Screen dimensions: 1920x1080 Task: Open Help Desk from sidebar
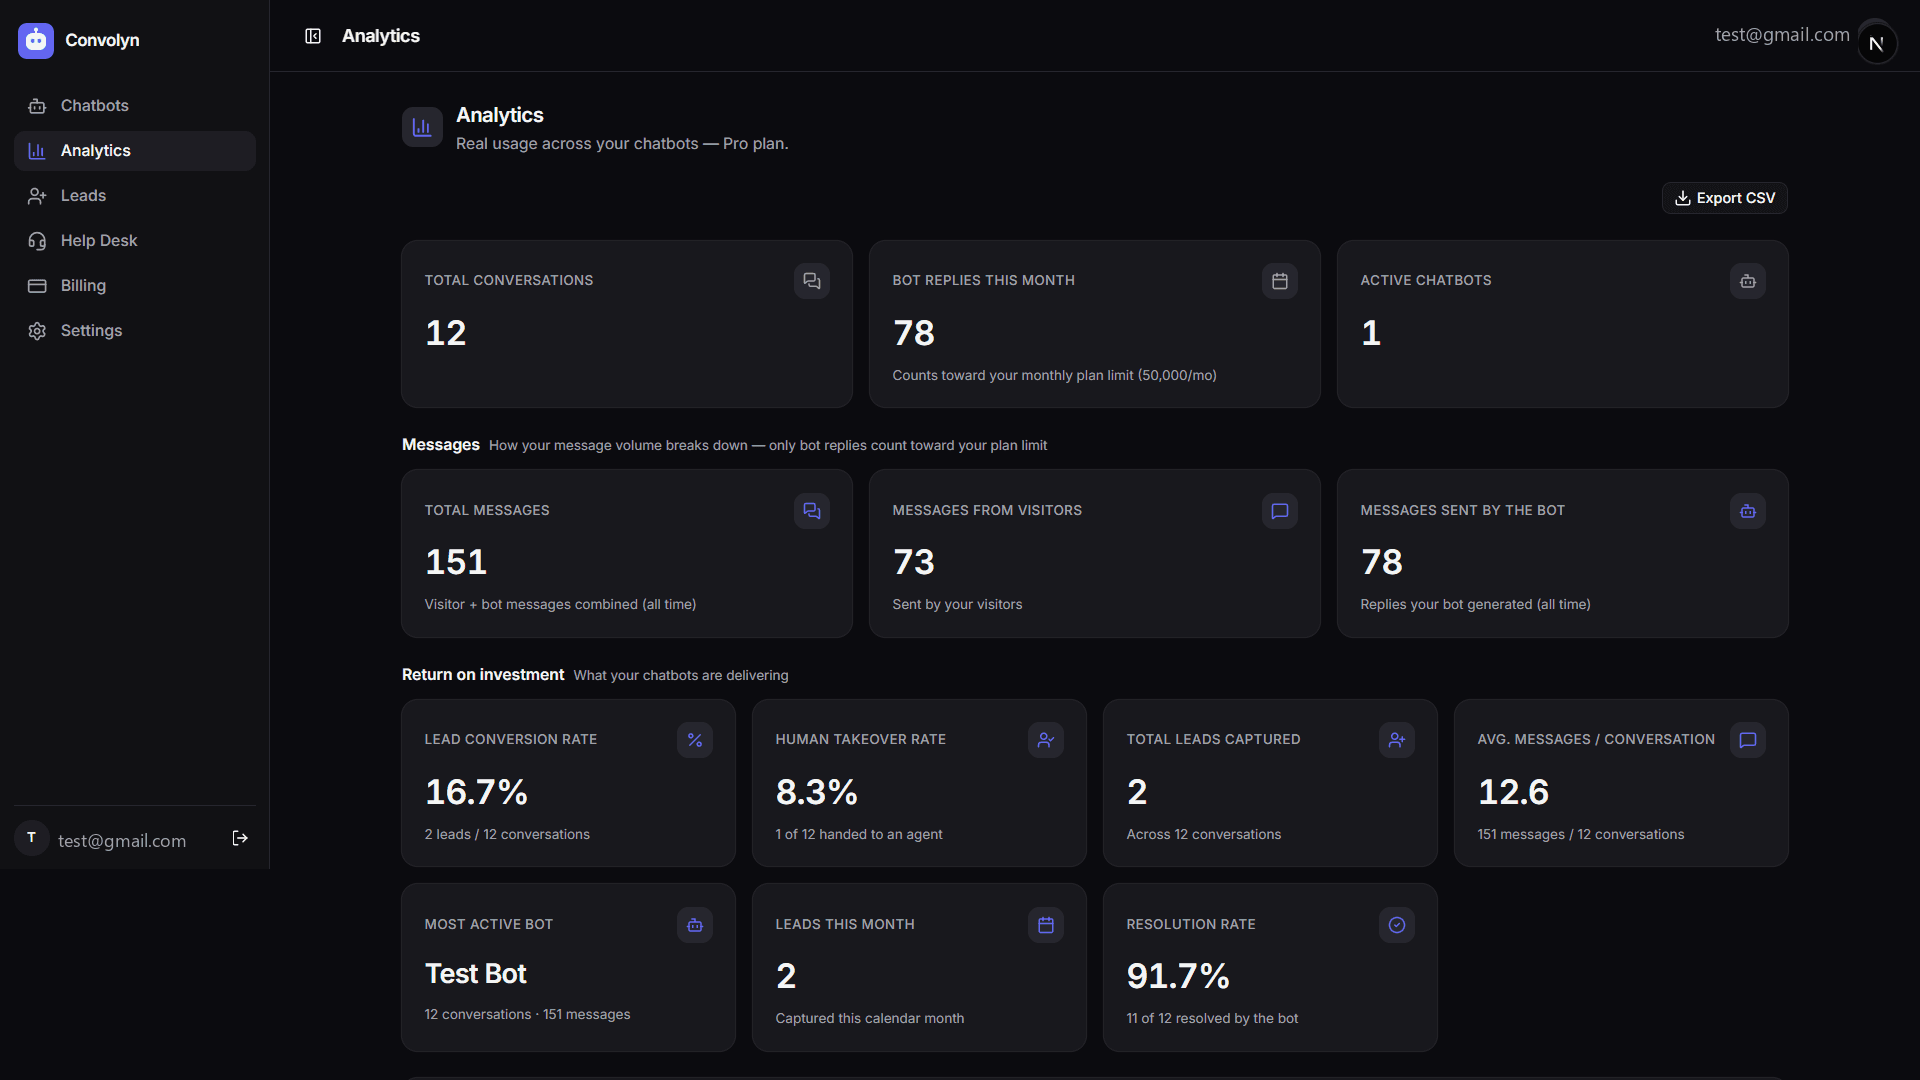[x=135, y=241]
